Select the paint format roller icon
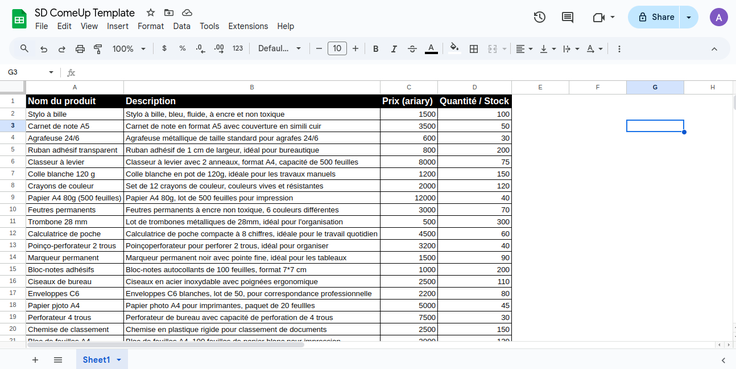Screen dimensions: 736x369 tap(98, 49)
